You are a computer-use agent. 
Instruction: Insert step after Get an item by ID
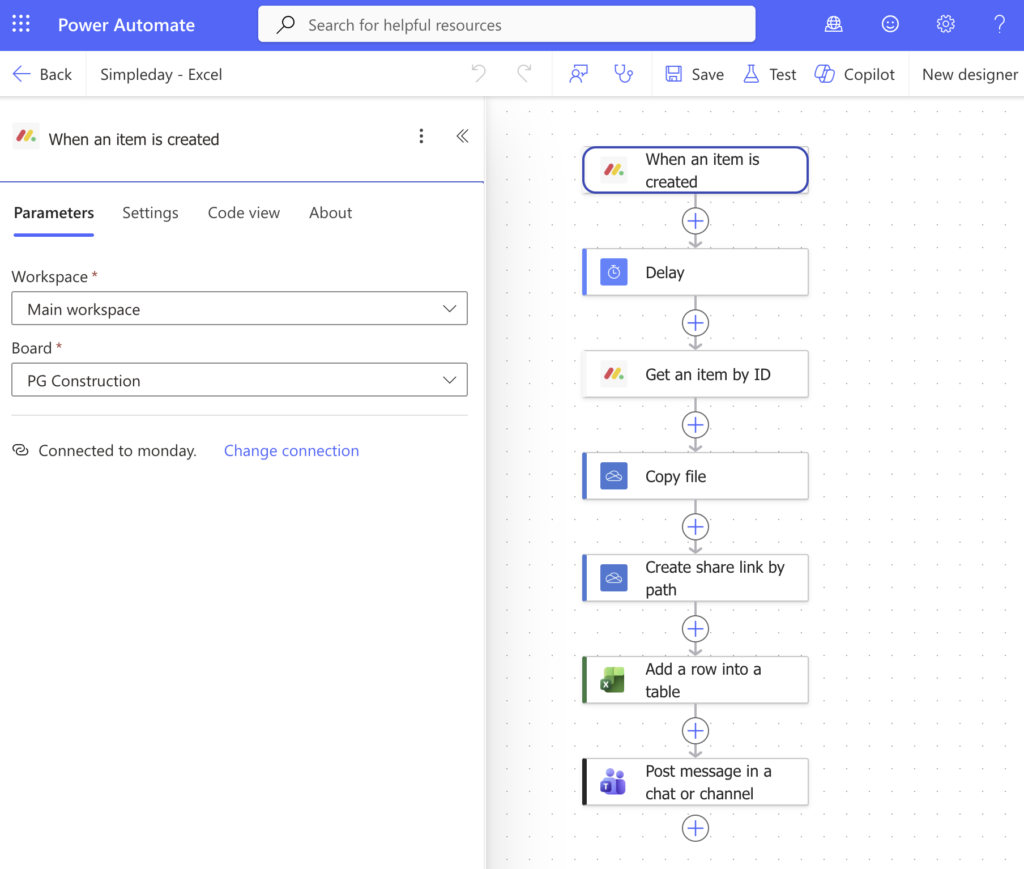(696, 425)
